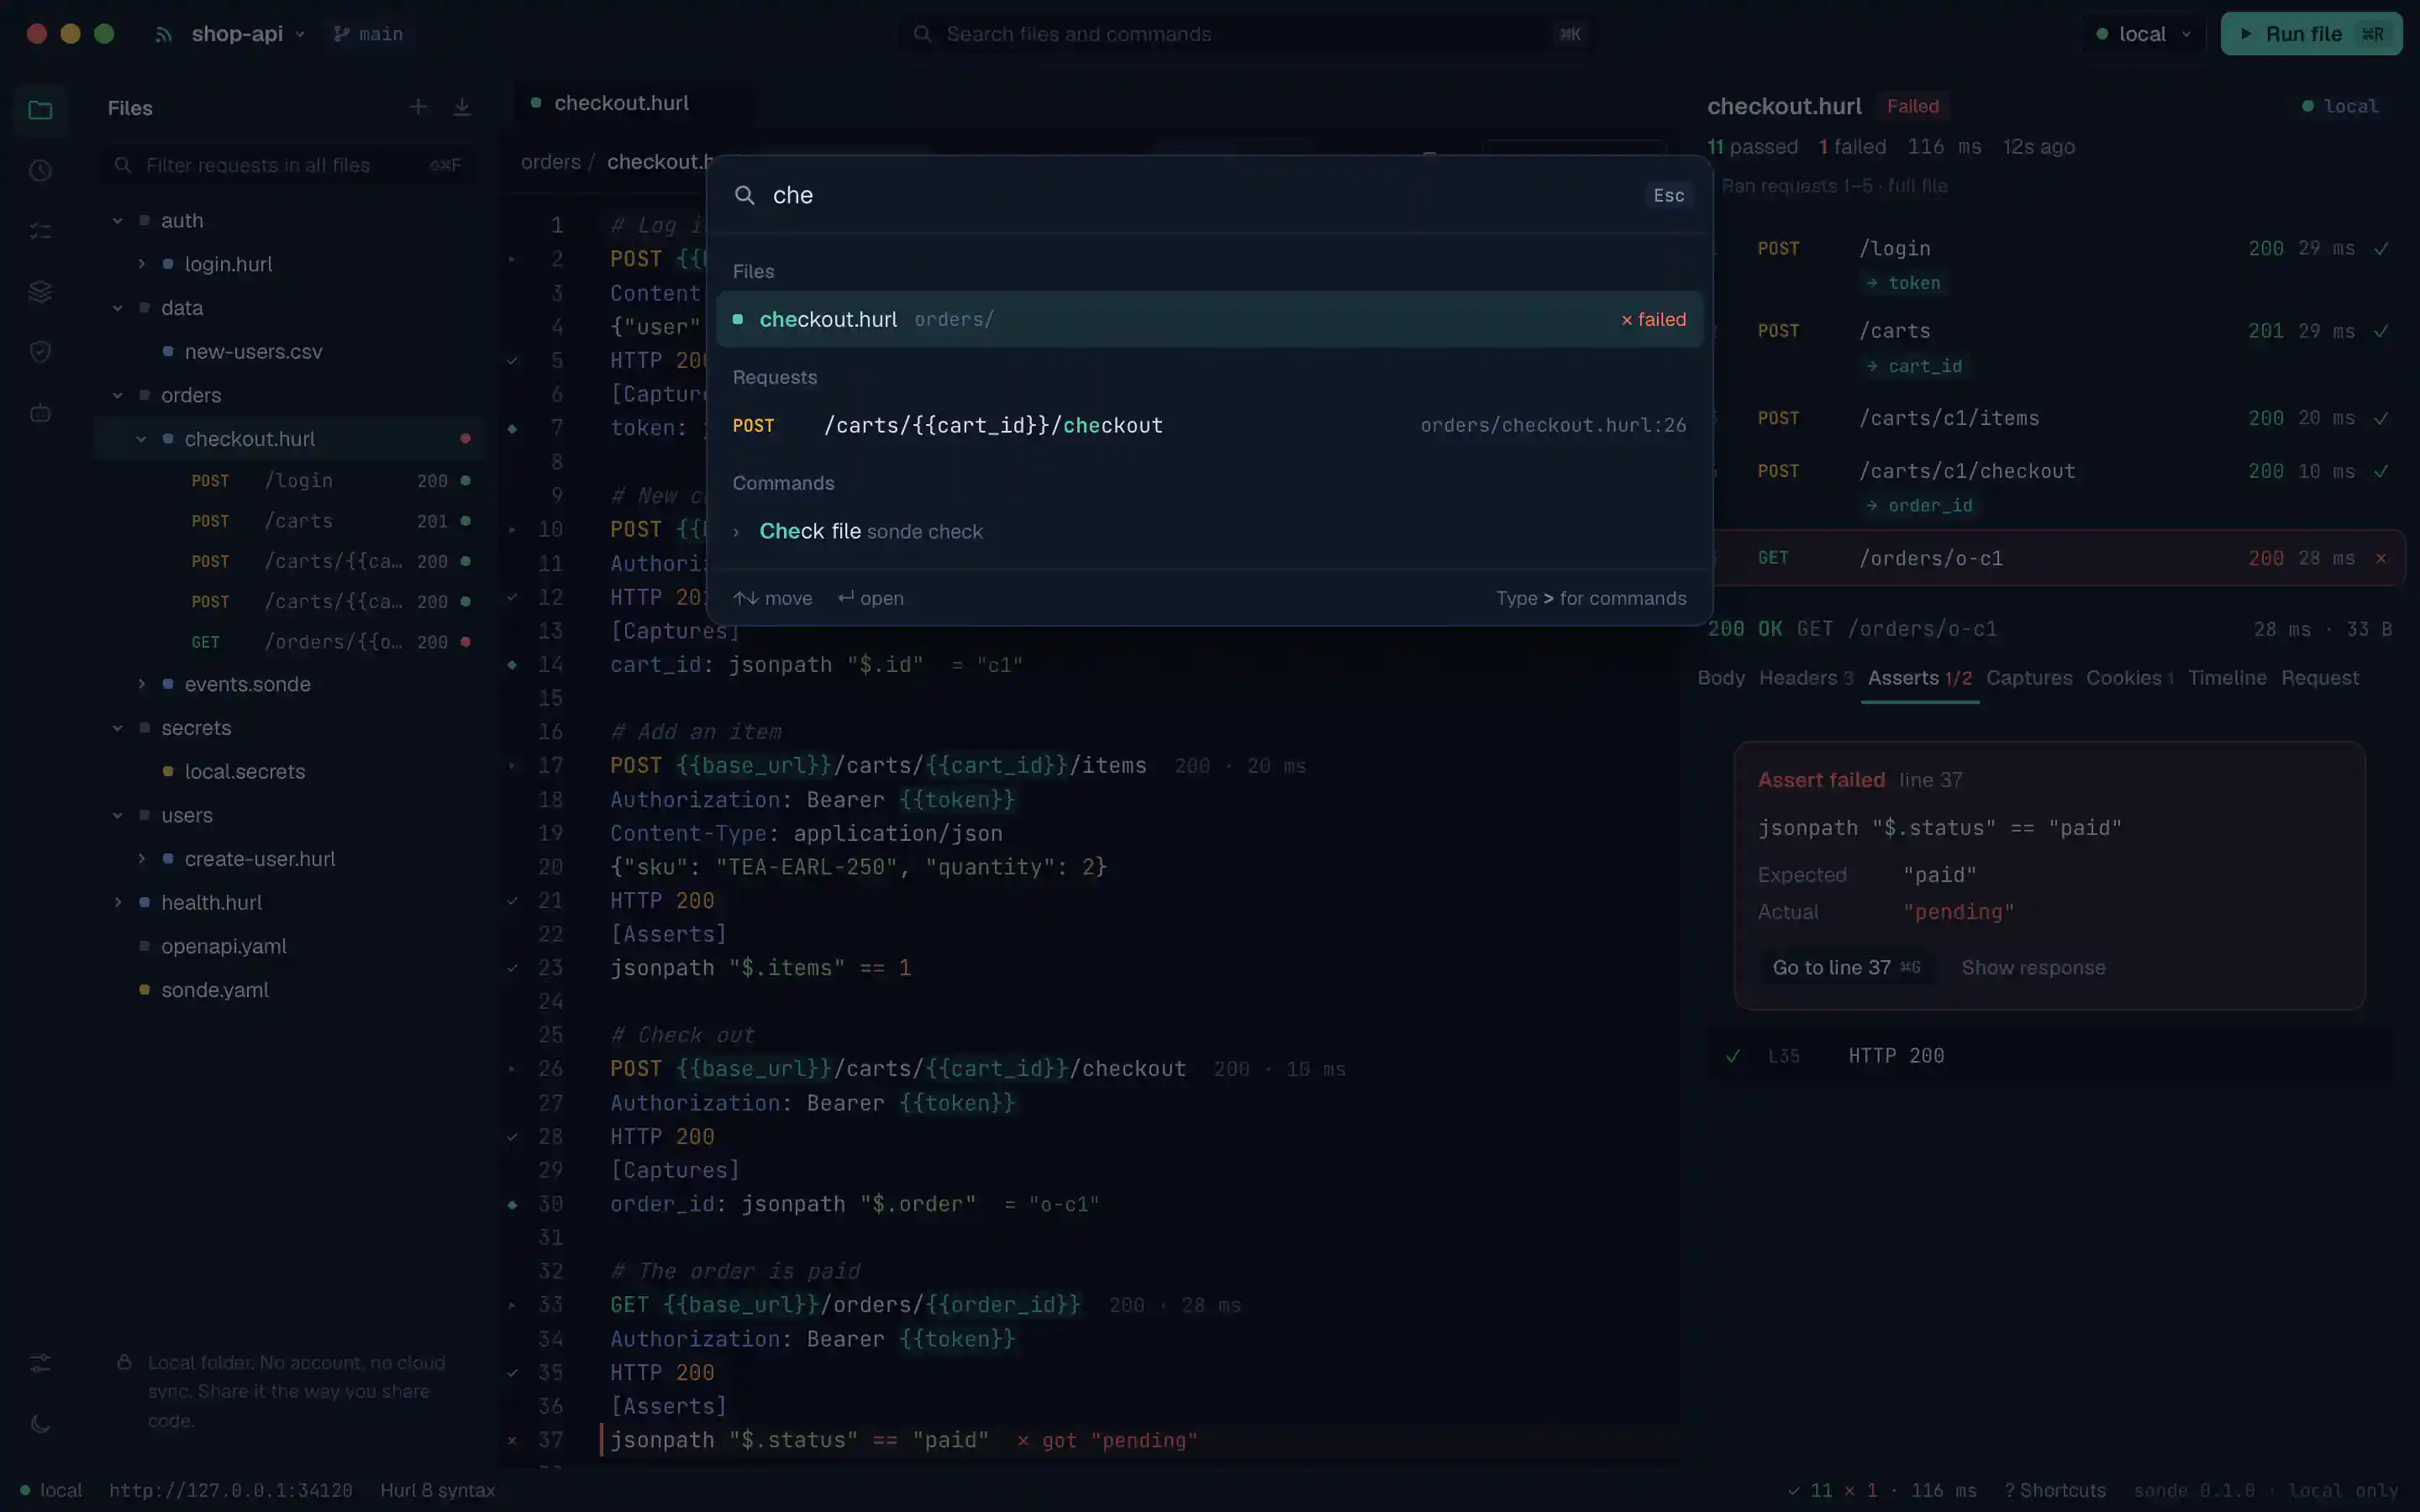Click the plus icon in Files header
The image size is (2420, 1512).
pos(418,107)
